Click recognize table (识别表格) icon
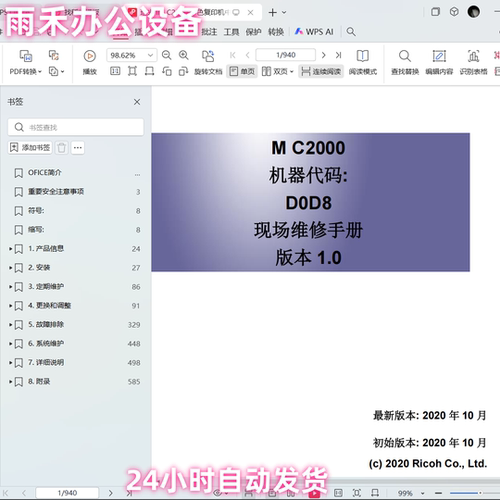 473,56
